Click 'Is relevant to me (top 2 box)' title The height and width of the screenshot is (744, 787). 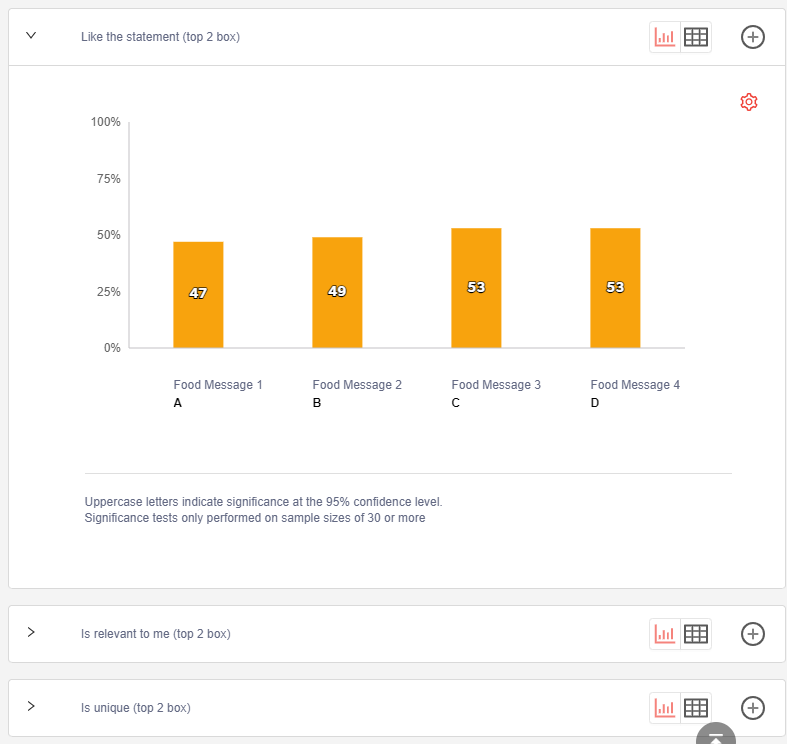(155, 634)
